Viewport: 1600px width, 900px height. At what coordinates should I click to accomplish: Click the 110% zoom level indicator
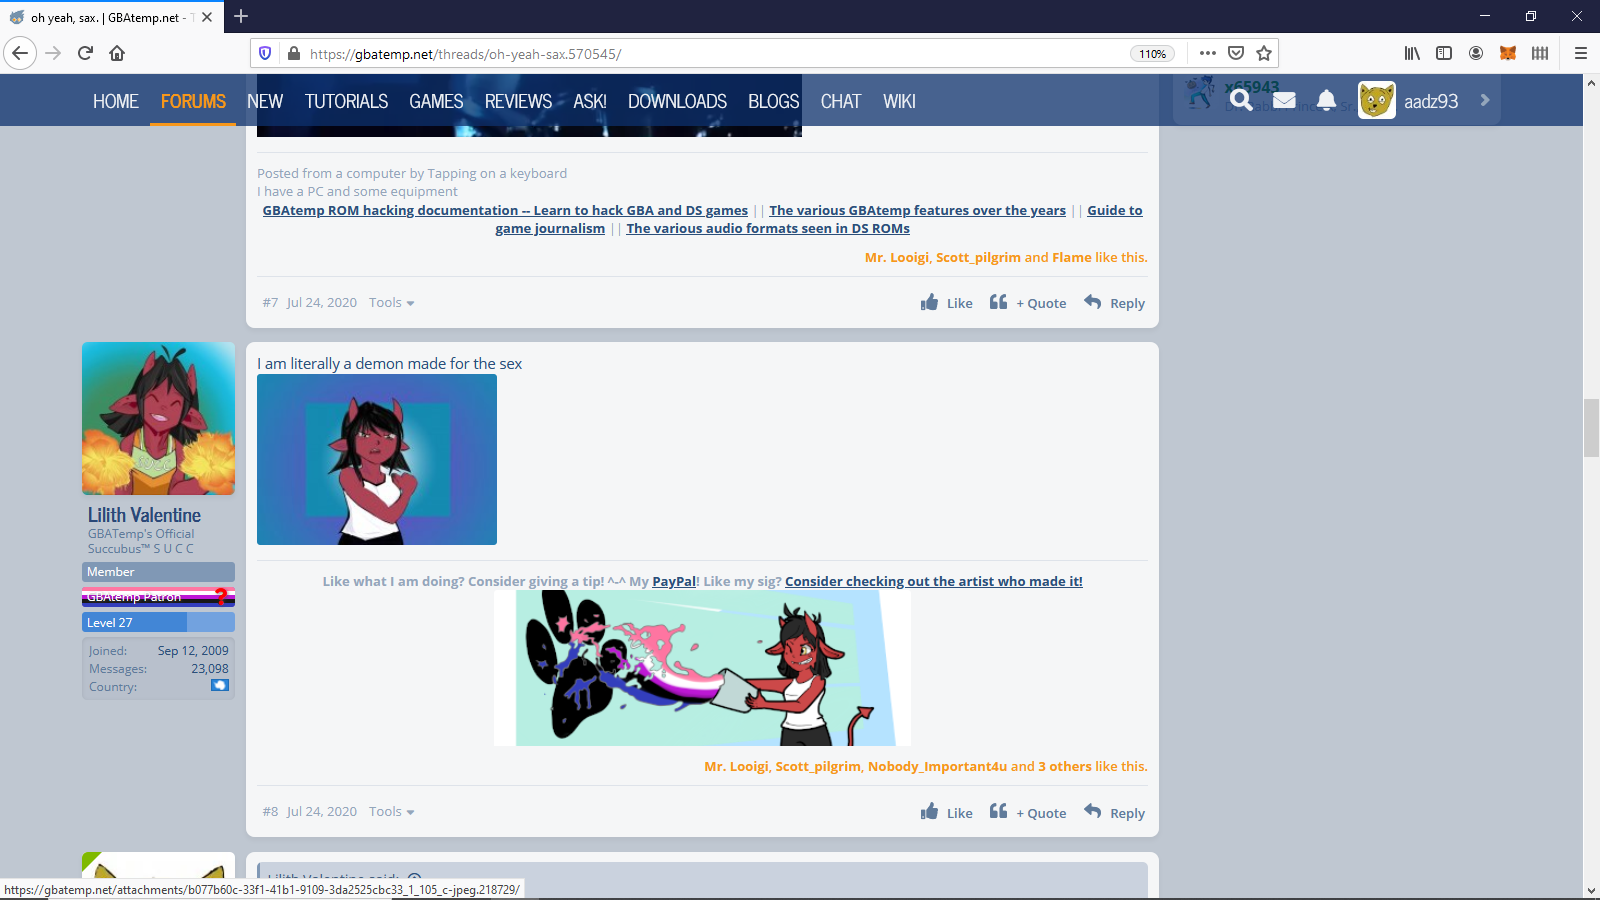pyautogui.click(x=1152, y=54)
